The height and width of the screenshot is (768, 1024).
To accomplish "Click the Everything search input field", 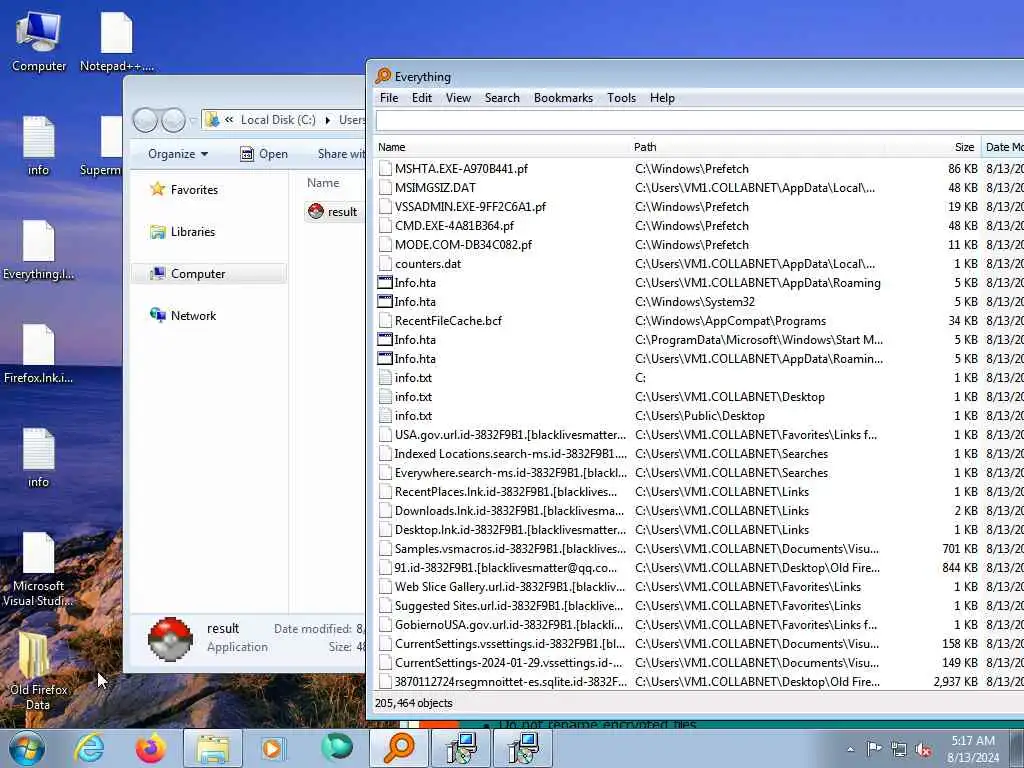I will pyautogui.click(x=700, y=121).
